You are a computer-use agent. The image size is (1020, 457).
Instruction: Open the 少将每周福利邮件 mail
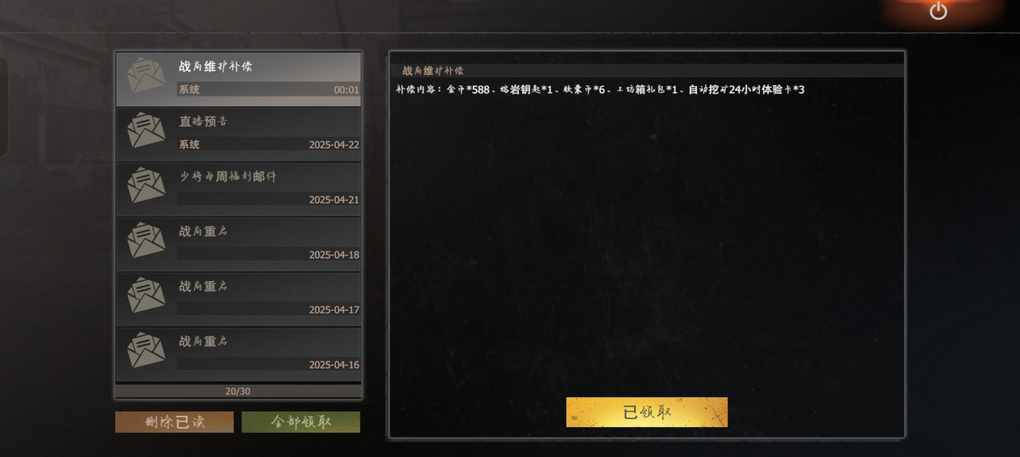(x=238, y=189)
